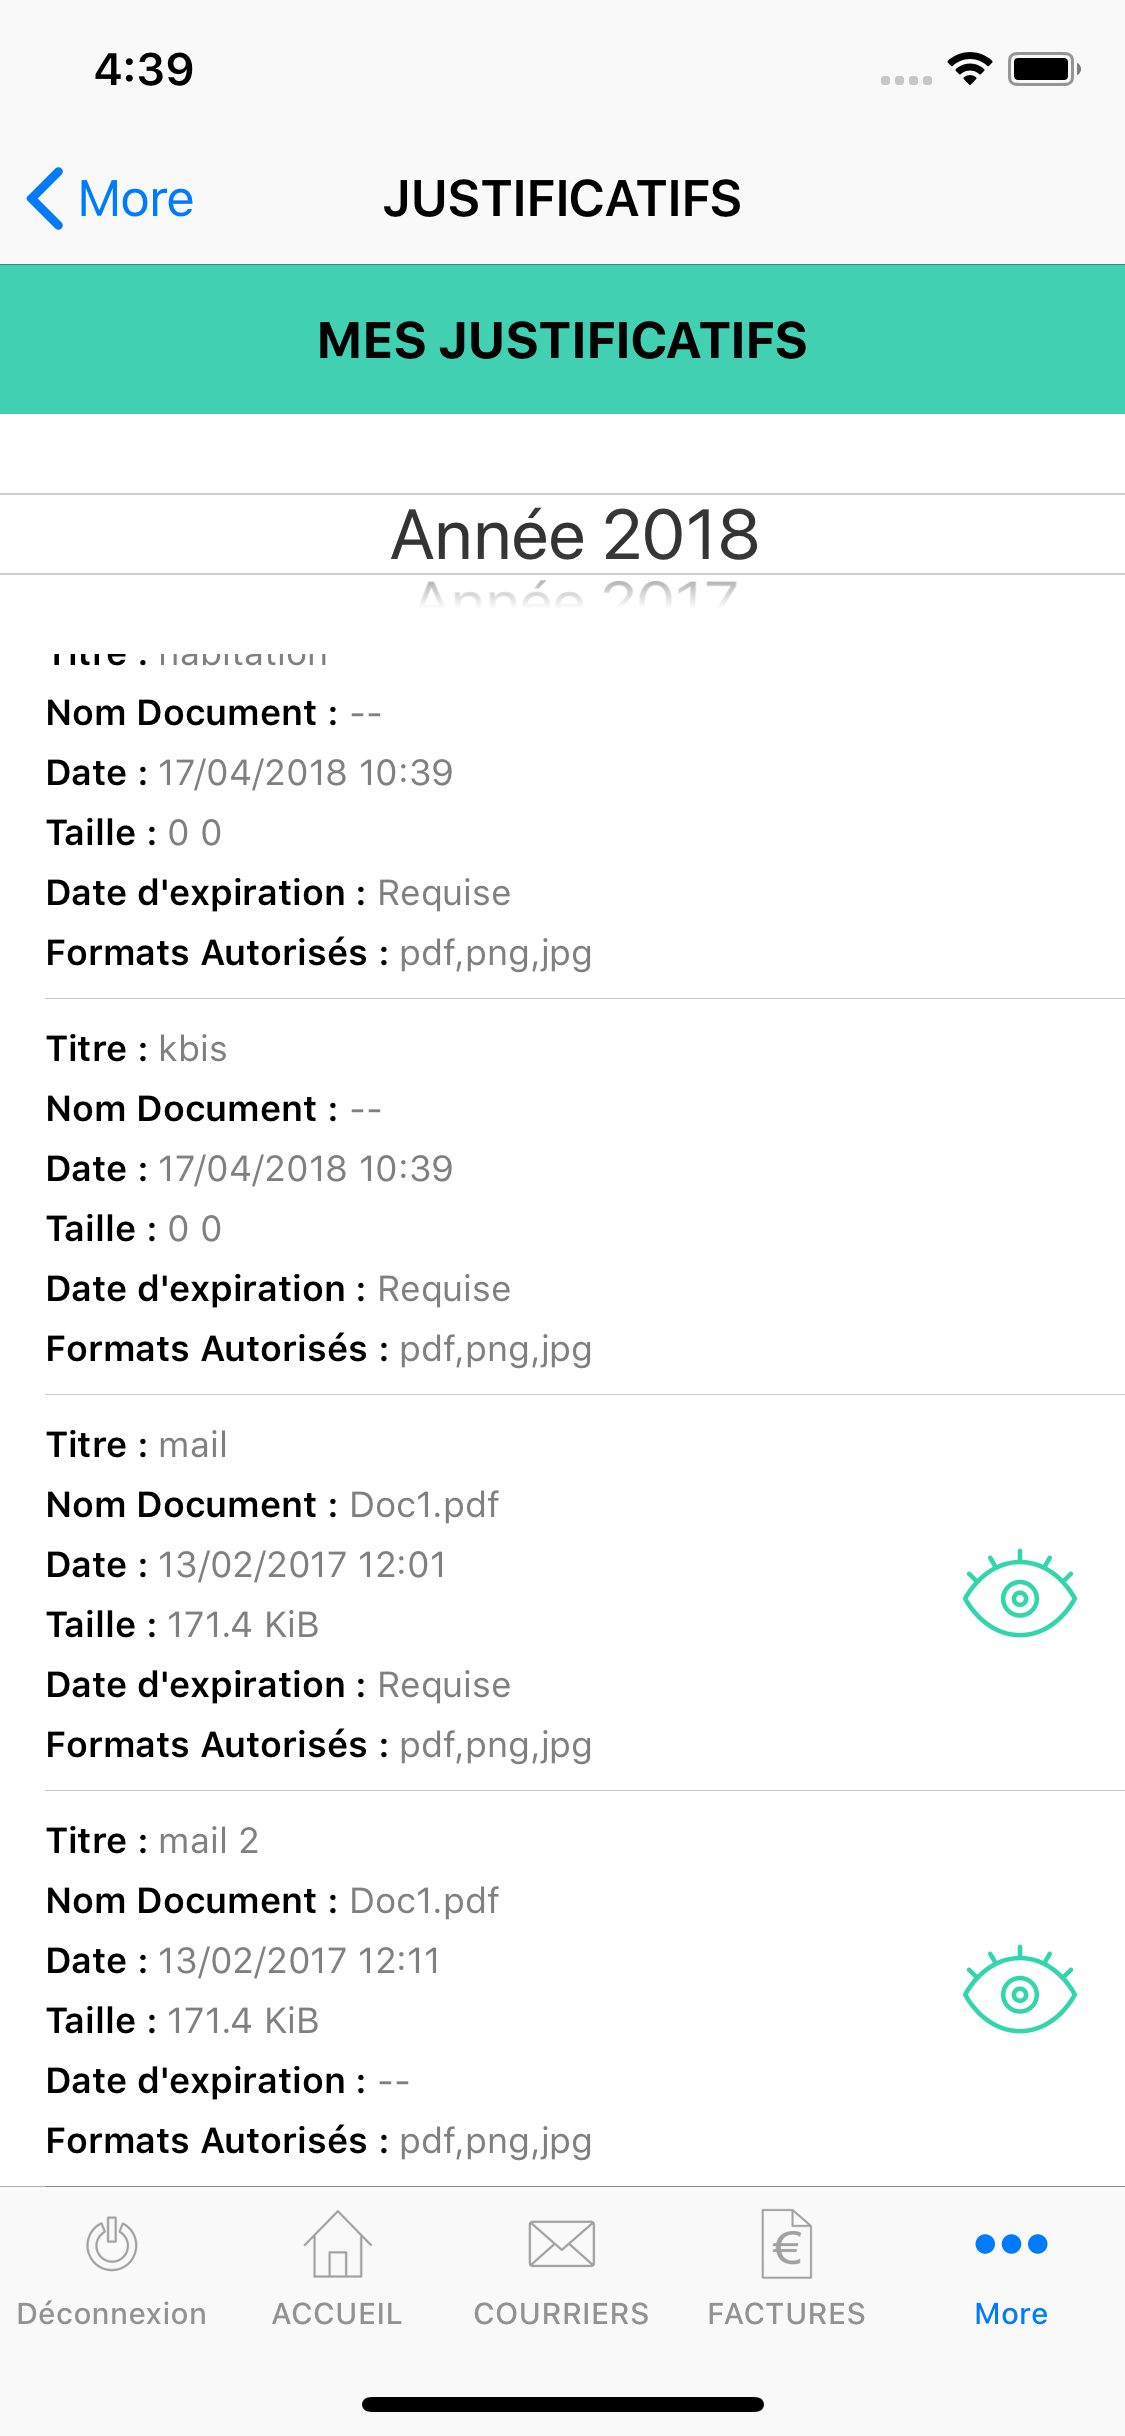
Task: Tap MES JUSTIFICATIFS green banner
Action: point(562,339)
